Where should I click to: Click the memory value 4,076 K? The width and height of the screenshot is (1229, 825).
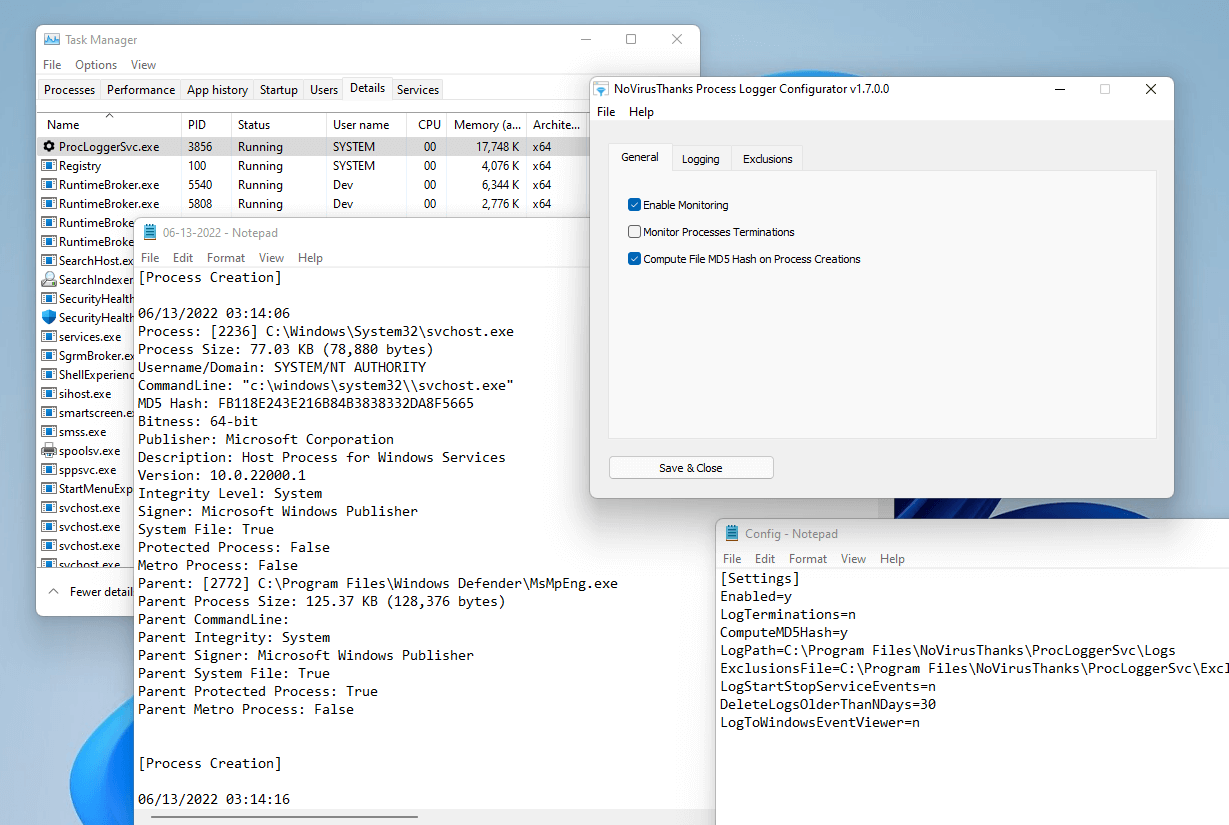(500, 166)
